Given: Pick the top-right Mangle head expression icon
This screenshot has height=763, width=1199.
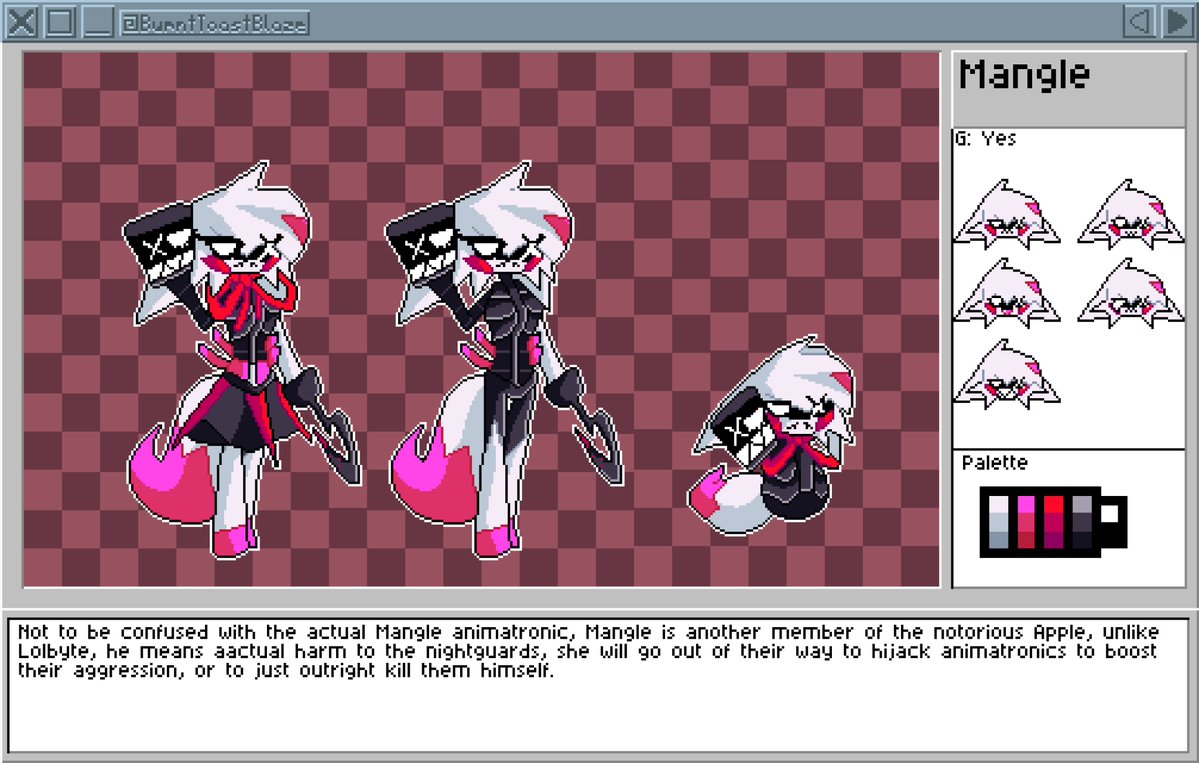Looking at the screenshot, I should [1130, 214].
